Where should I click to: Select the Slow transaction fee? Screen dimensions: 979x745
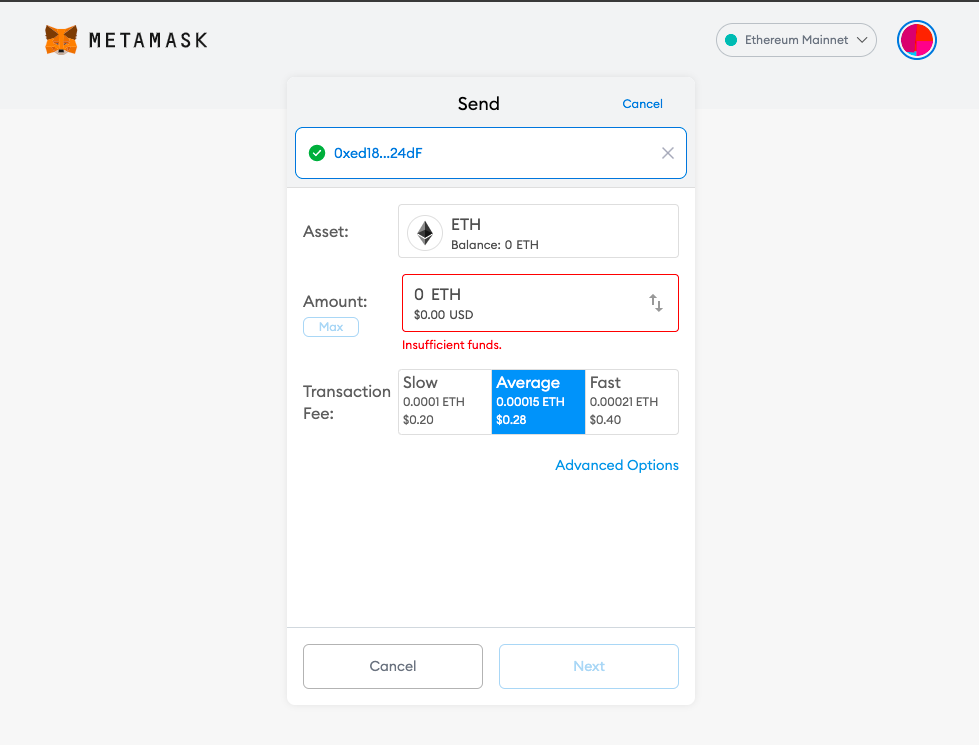pyautogui.click(x=445, y=402)
